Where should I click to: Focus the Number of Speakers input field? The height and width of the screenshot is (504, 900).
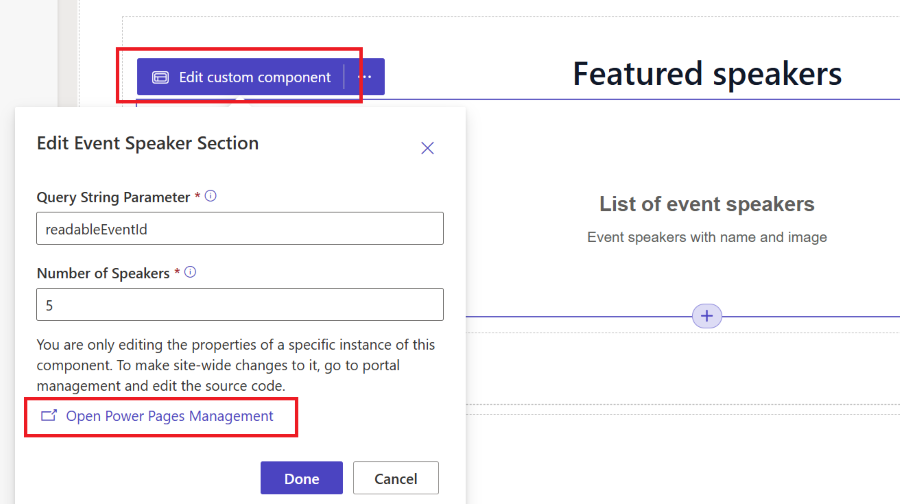pos(240,305)
